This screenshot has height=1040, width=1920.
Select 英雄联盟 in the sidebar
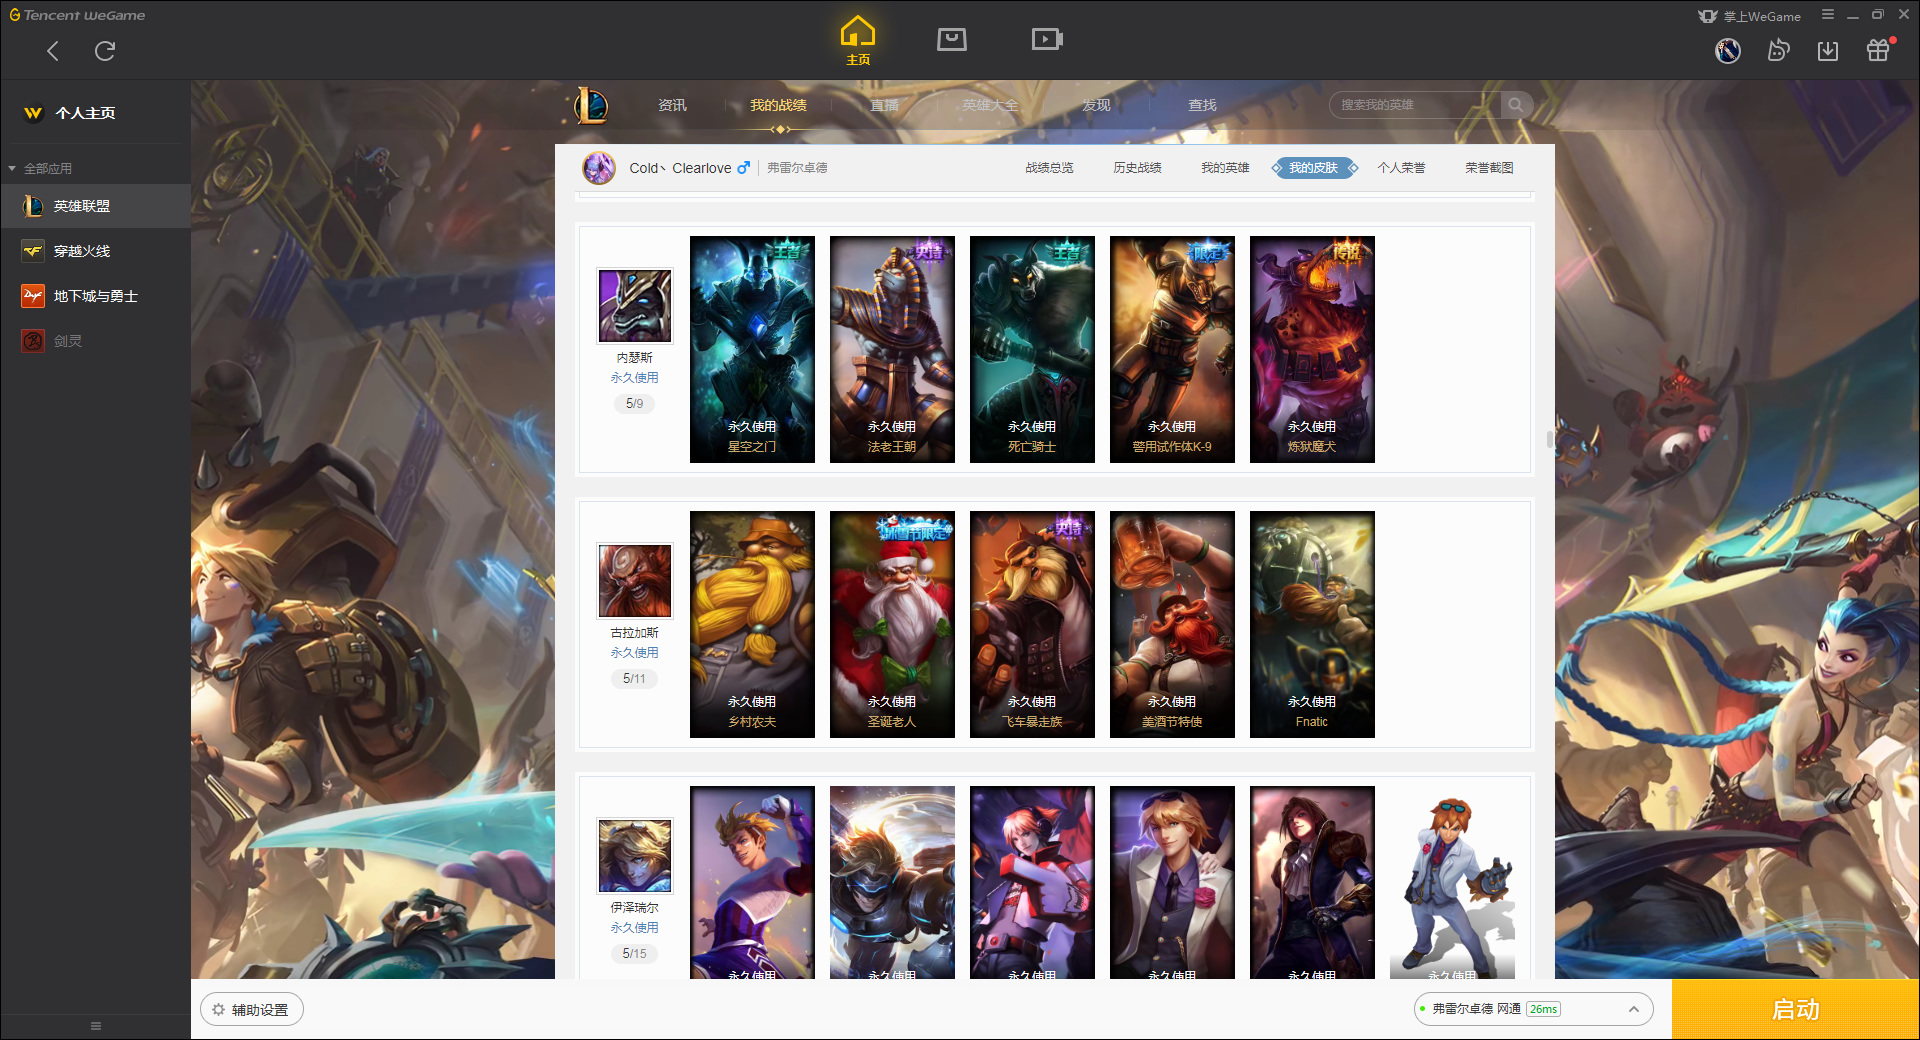pos(95,206)
